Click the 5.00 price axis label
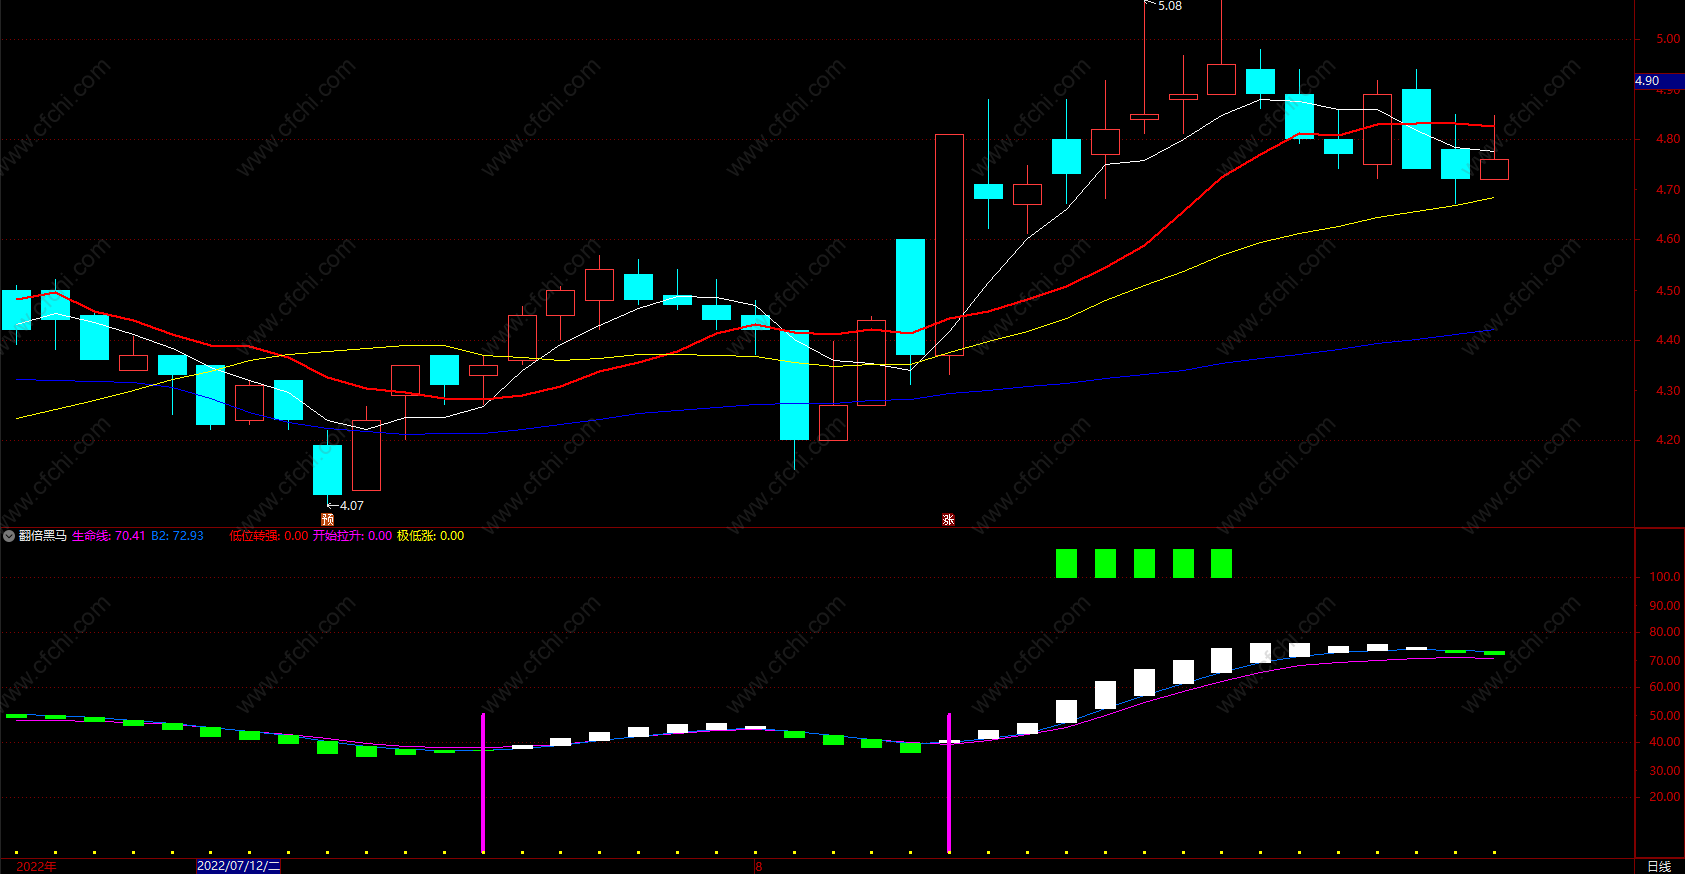This screenshot has width=1685, height=874. point(1668,39)
